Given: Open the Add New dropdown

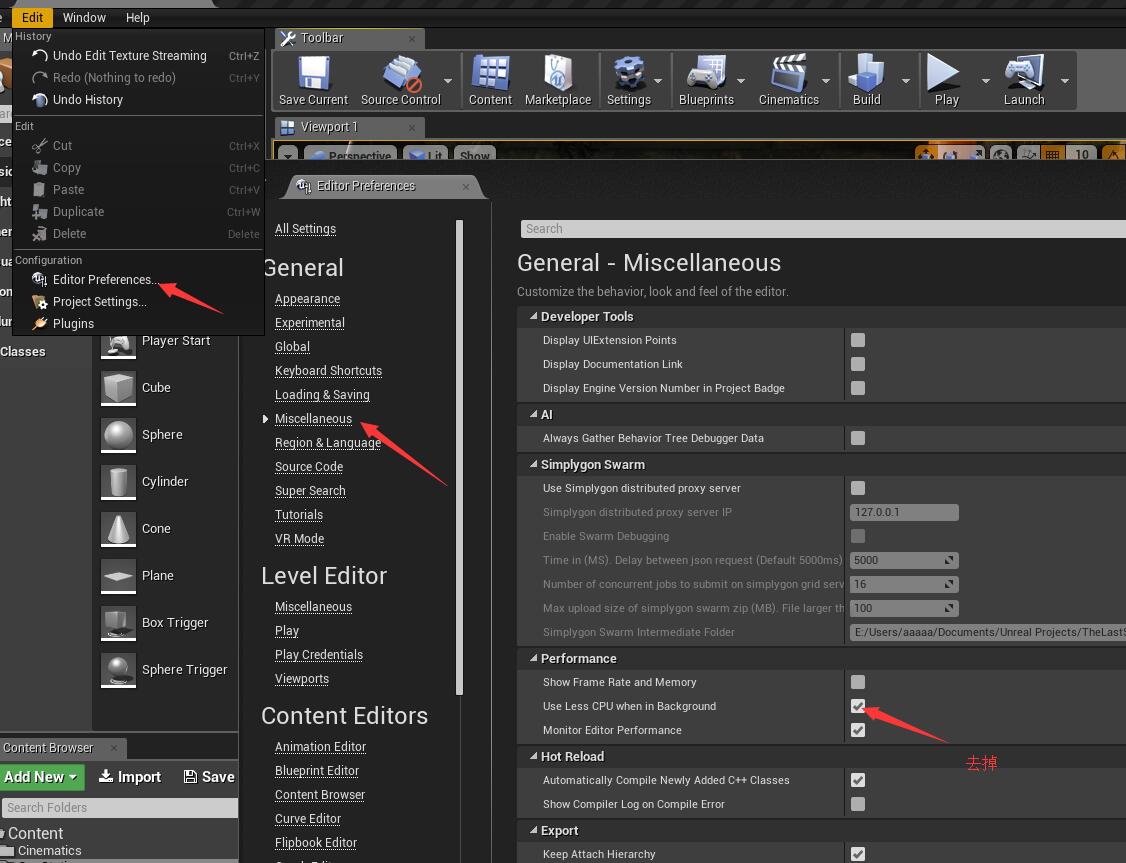Looking at the screenshot, I should point(42,777).
